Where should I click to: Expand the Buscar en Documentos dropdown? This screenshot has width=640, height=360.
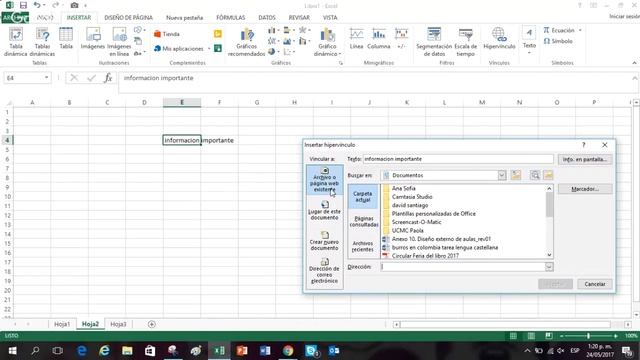[x=502, y=175]
